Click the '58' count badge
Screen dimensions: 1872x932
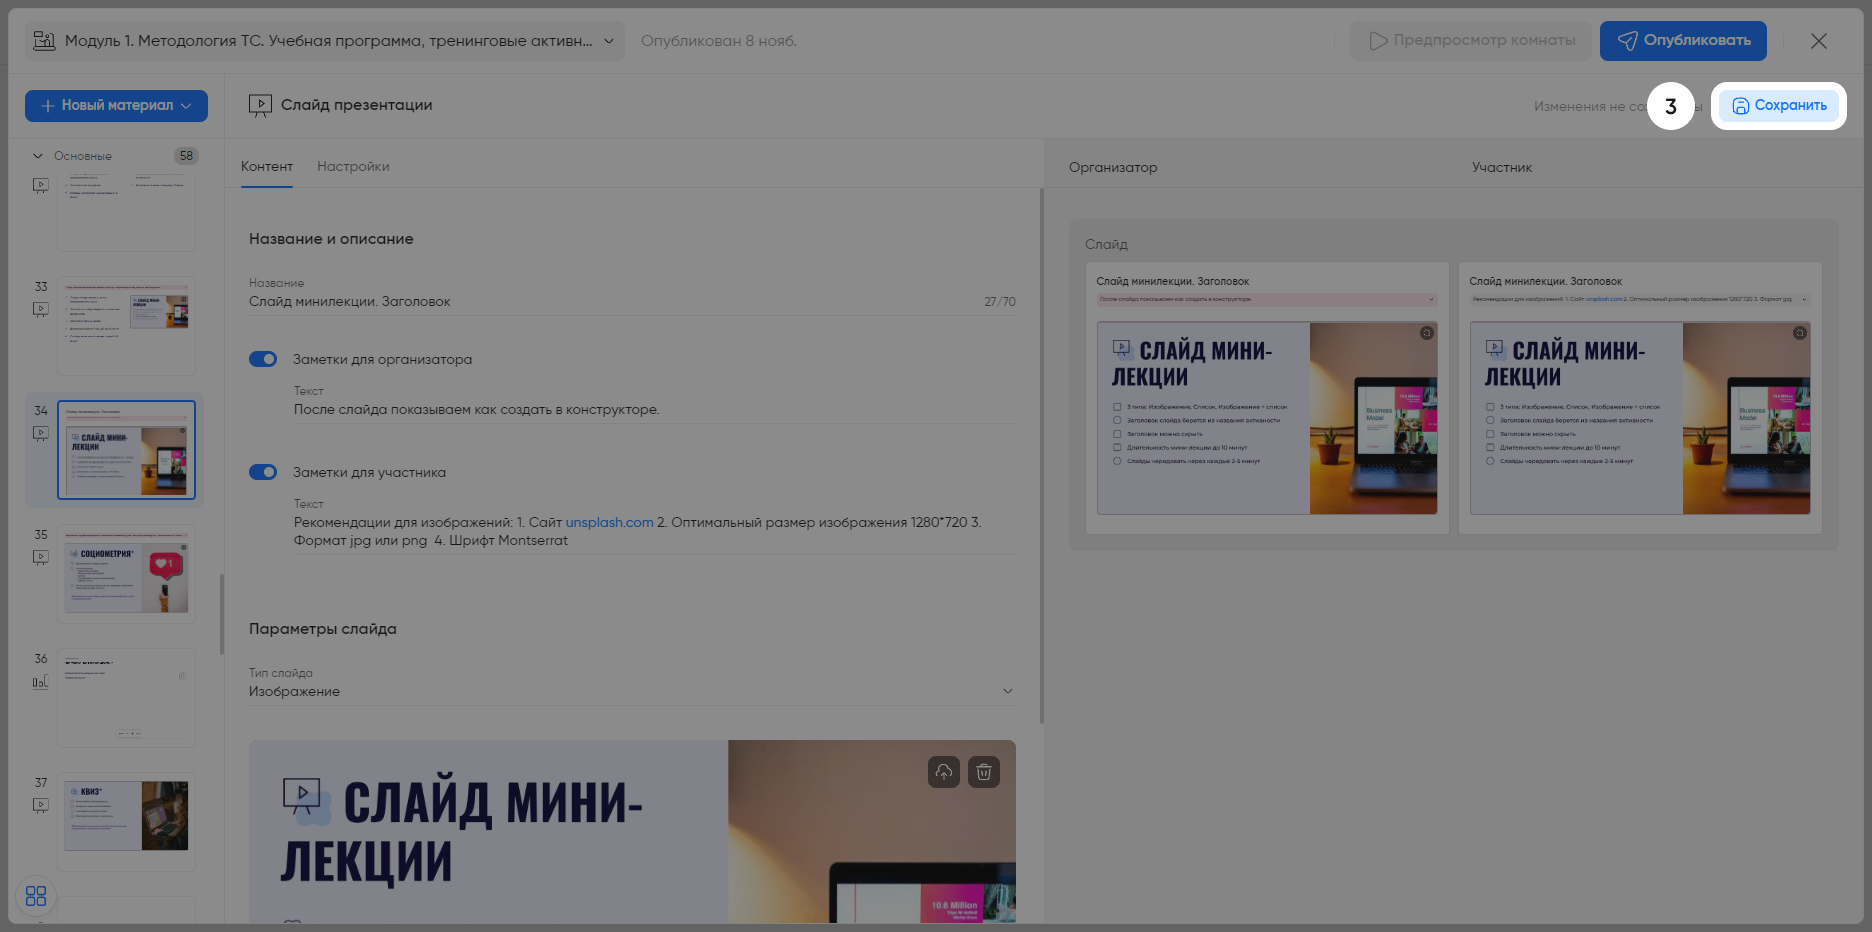point(186,156)
